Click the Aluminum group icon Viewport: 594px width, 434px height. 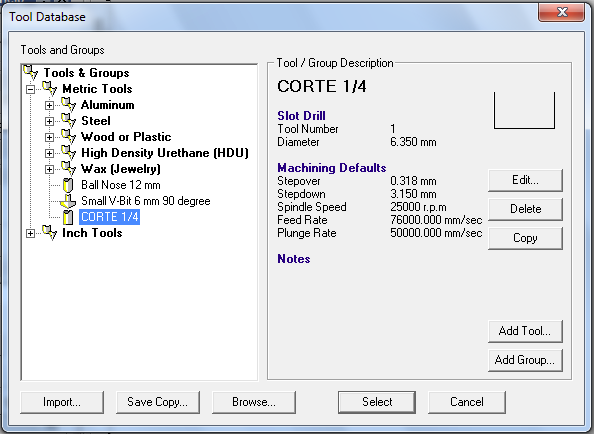[x=69, y=105]
